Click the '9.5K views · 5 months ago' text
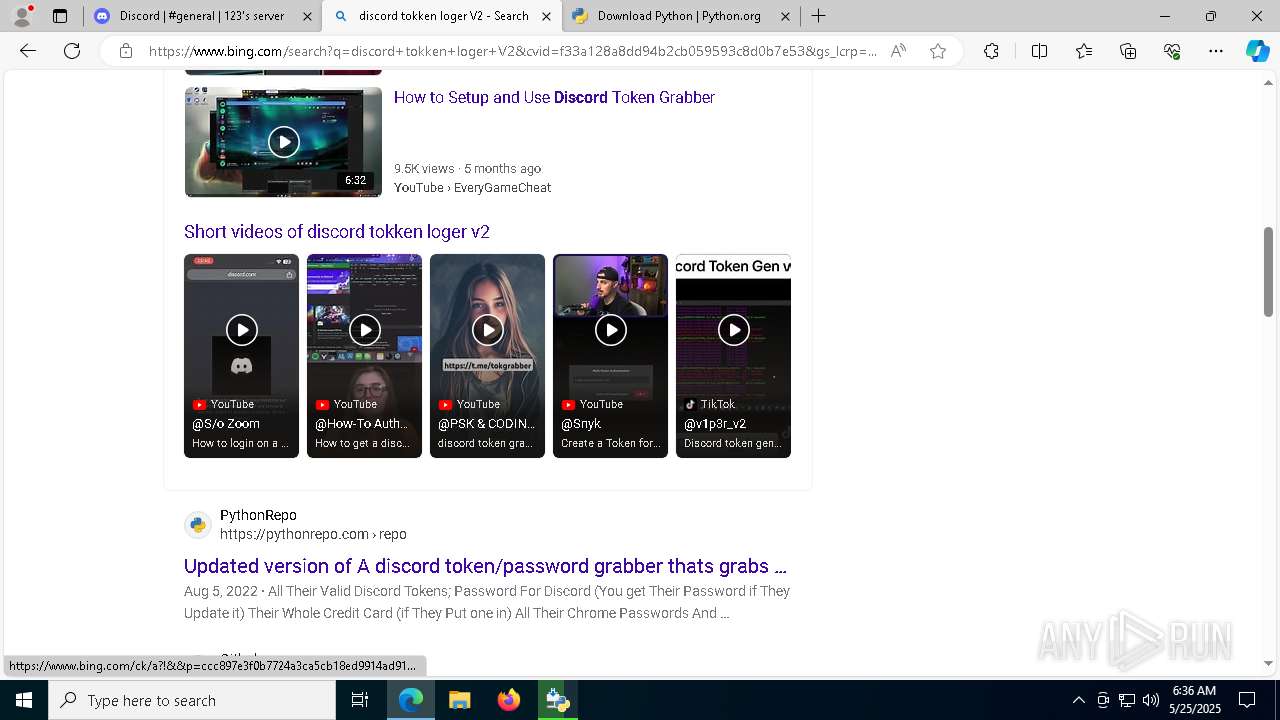The width and height of the screenshot is (1280, 720). [467, 168]
